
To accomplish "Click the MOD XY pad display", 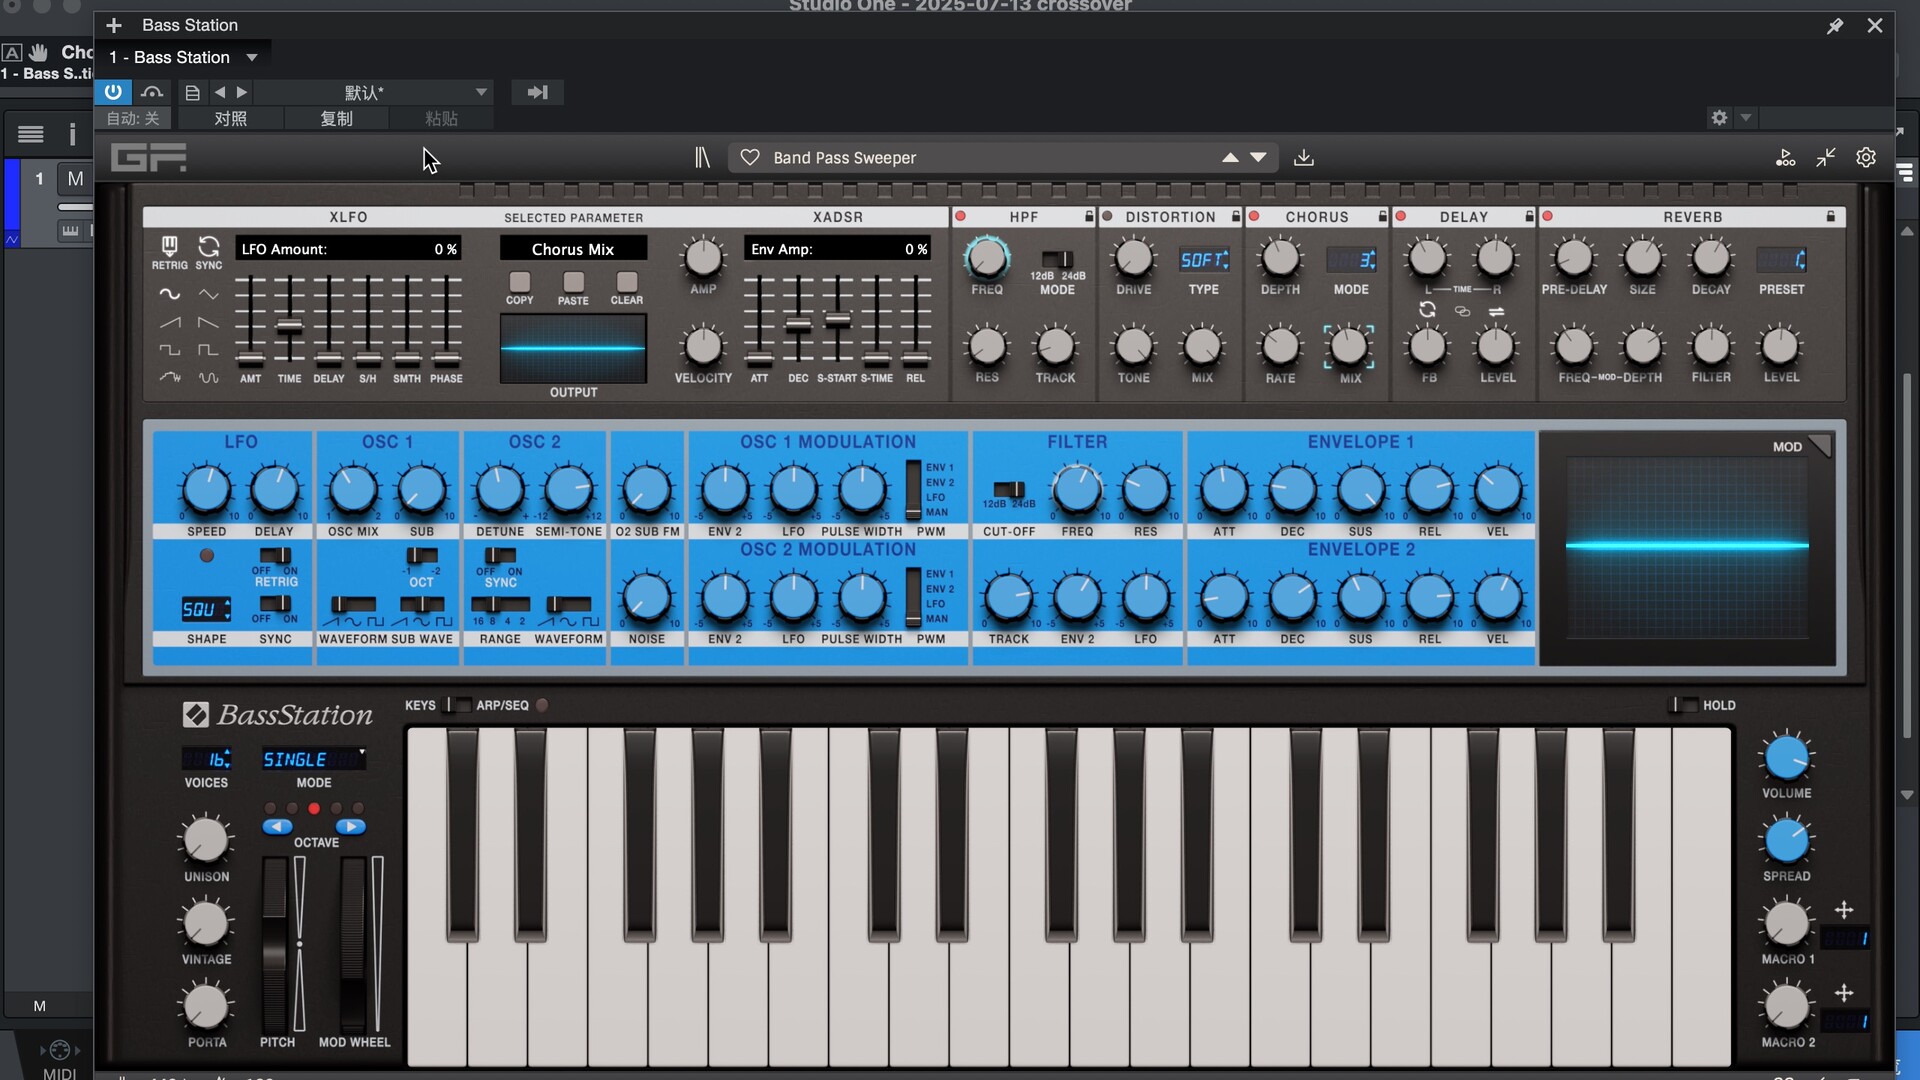I will pyautogui.click(x=1687, y=547).
